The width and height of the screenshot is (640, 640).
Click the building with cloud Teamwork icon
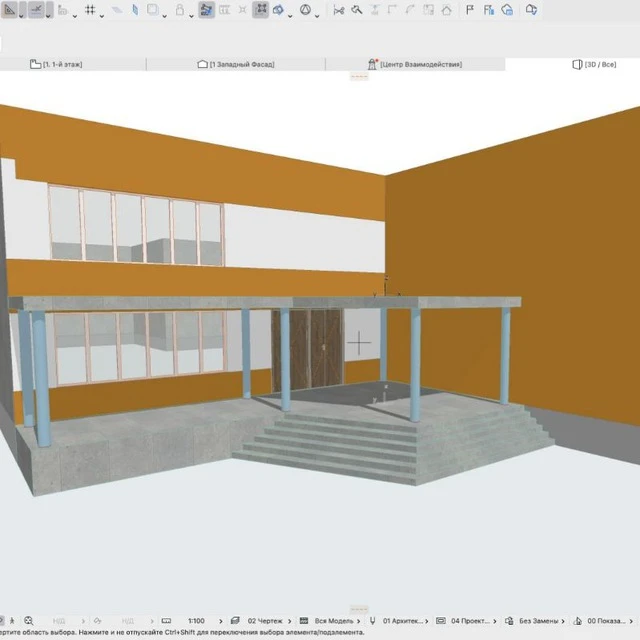[x=507, y=10]
